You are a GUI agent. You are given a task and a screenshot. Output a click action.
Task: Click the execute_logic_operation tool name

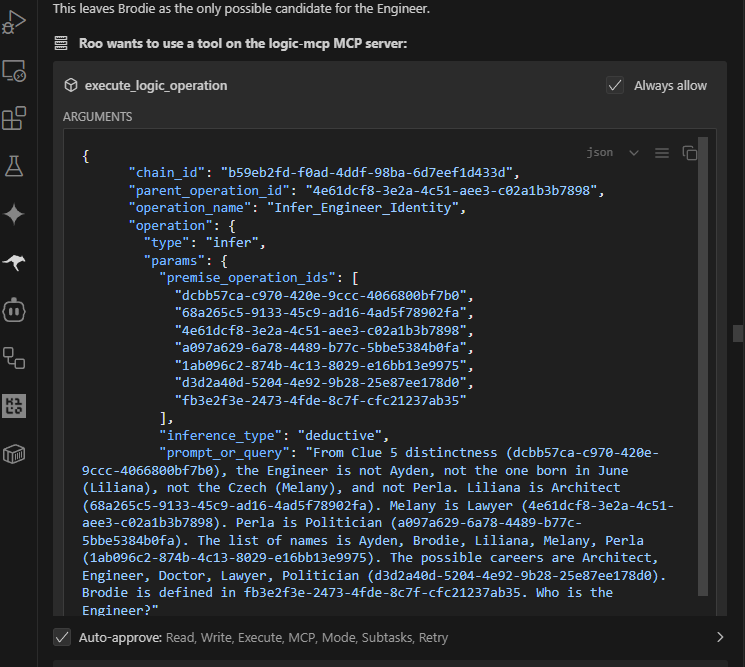click(156, 86)
